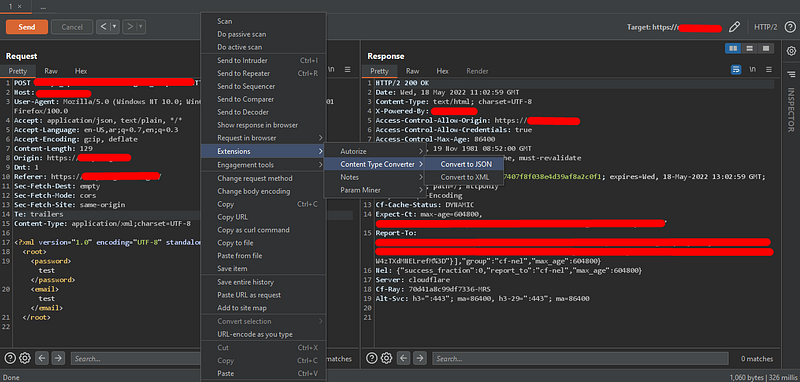This screenshot has width=800, height=382.
Task: Select top-bottom layout toggle
Action: pyautogui.click(x=749, y=48)
